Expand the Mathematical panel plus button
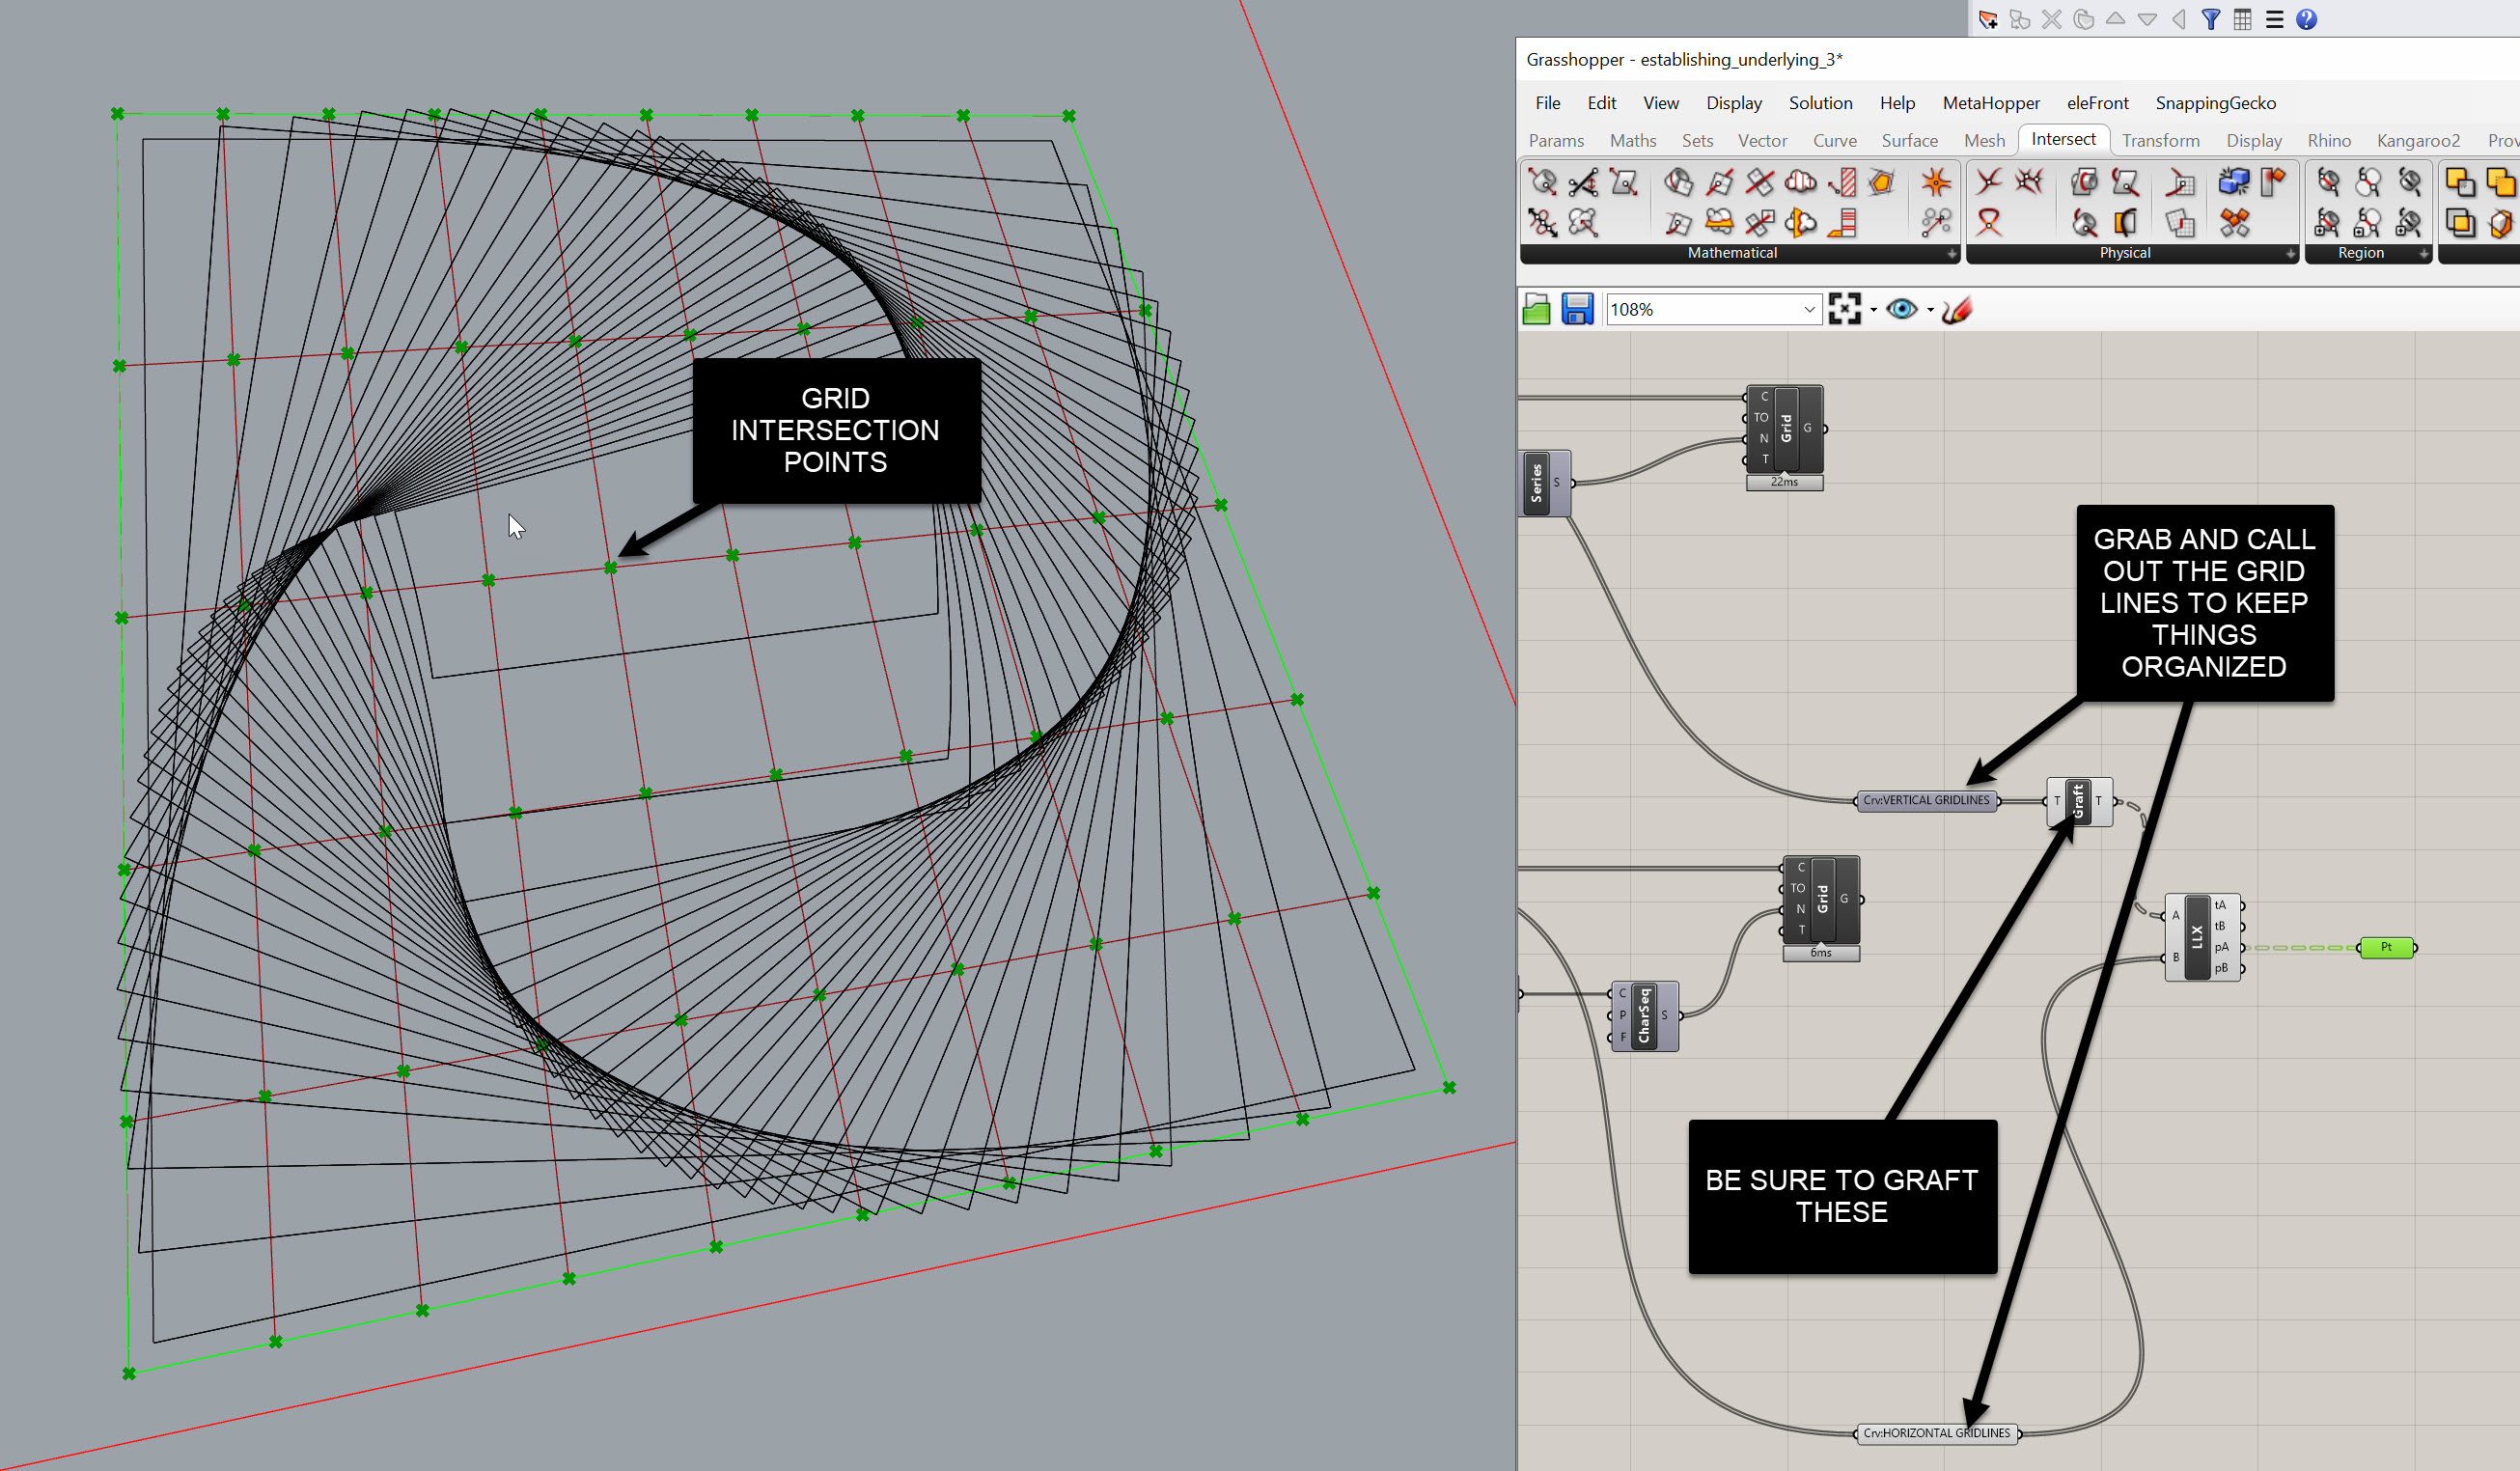Screen dimensions: 2520x1471 1951,254
